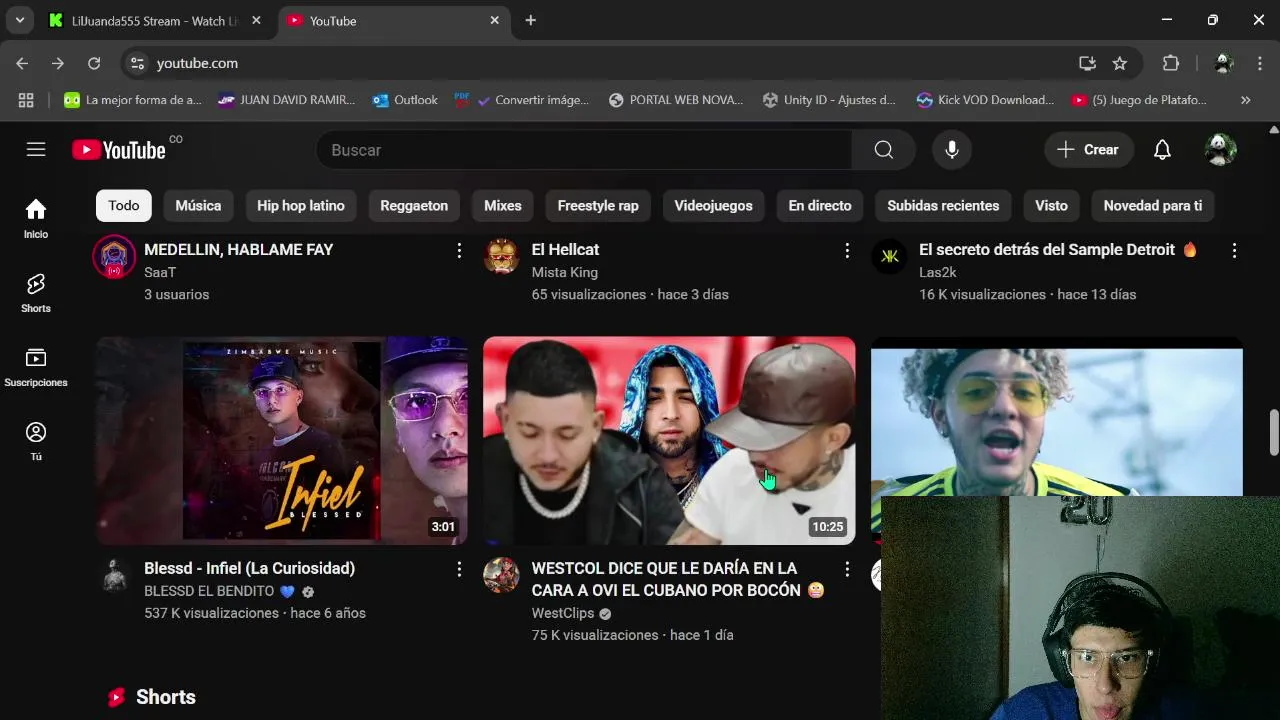
Task: Open BLESSD EL BENDITO channel avatar
Action: click(x=114, y=575)
